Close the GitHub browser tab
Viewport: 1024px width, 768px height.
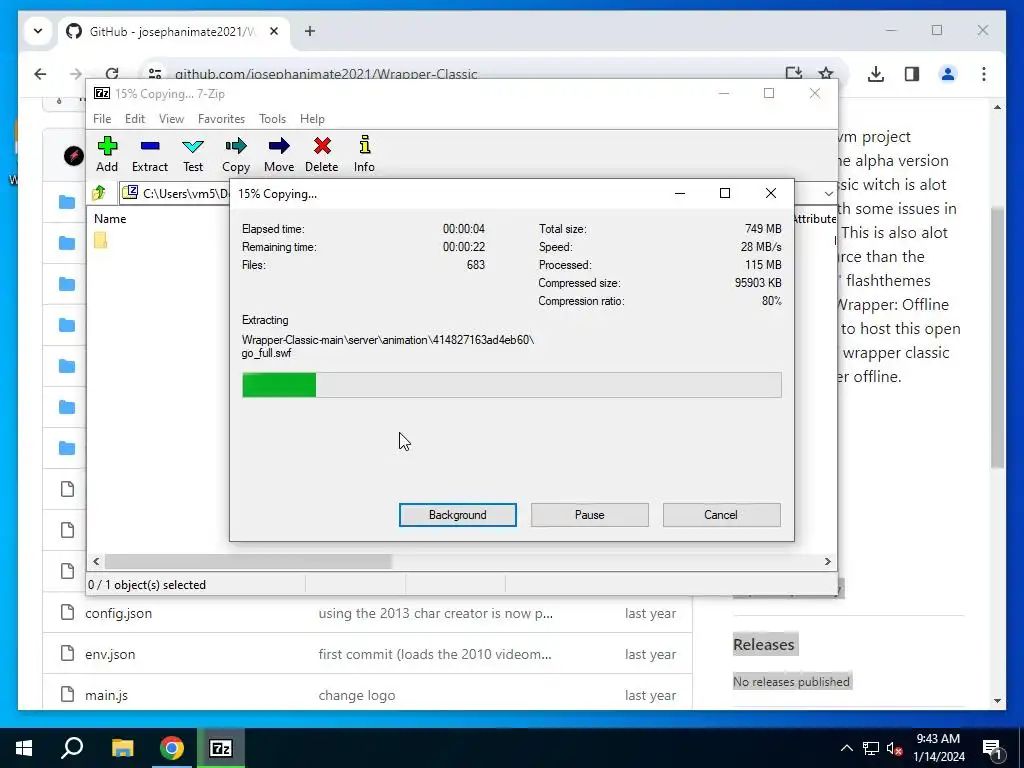click(x=274, y=31)
